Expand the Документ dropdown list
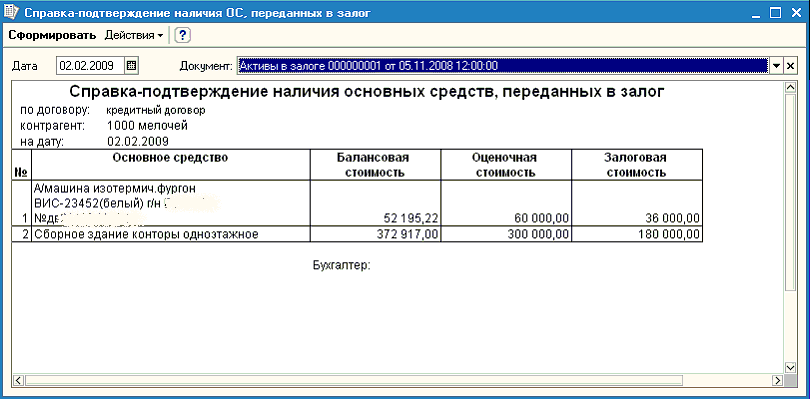The height and width of the screenshot is (399, 810). point(776,66)
